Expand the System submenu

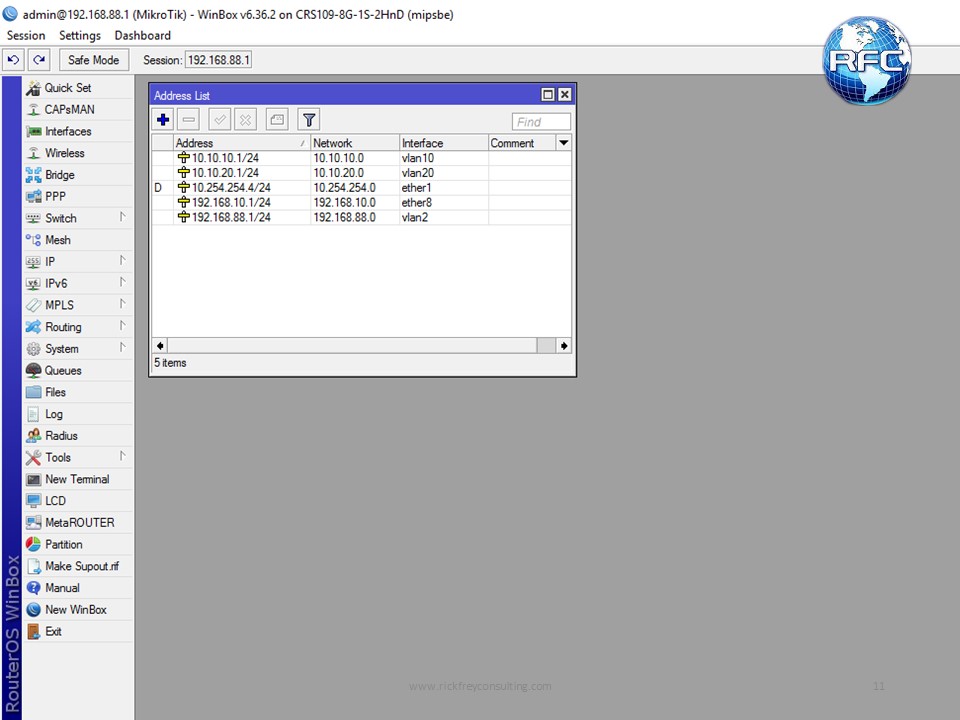78,349
